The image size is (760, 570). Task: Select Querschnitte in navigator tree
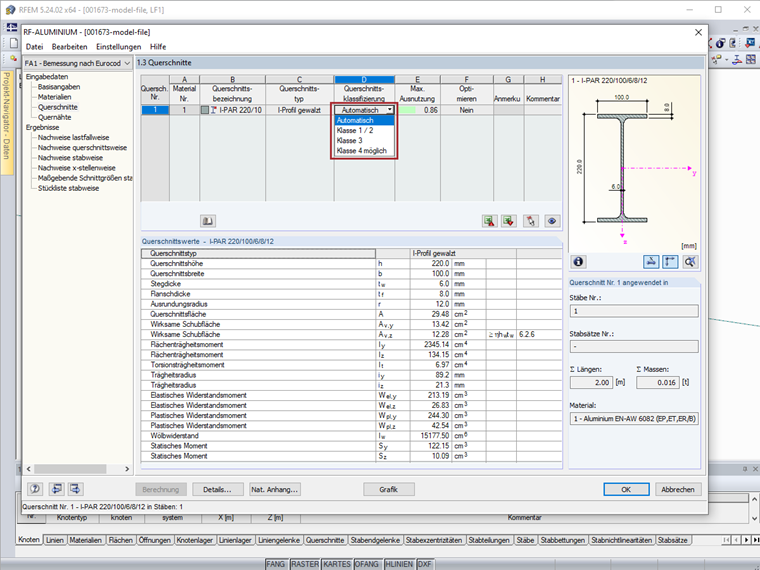tap(58, 107)
